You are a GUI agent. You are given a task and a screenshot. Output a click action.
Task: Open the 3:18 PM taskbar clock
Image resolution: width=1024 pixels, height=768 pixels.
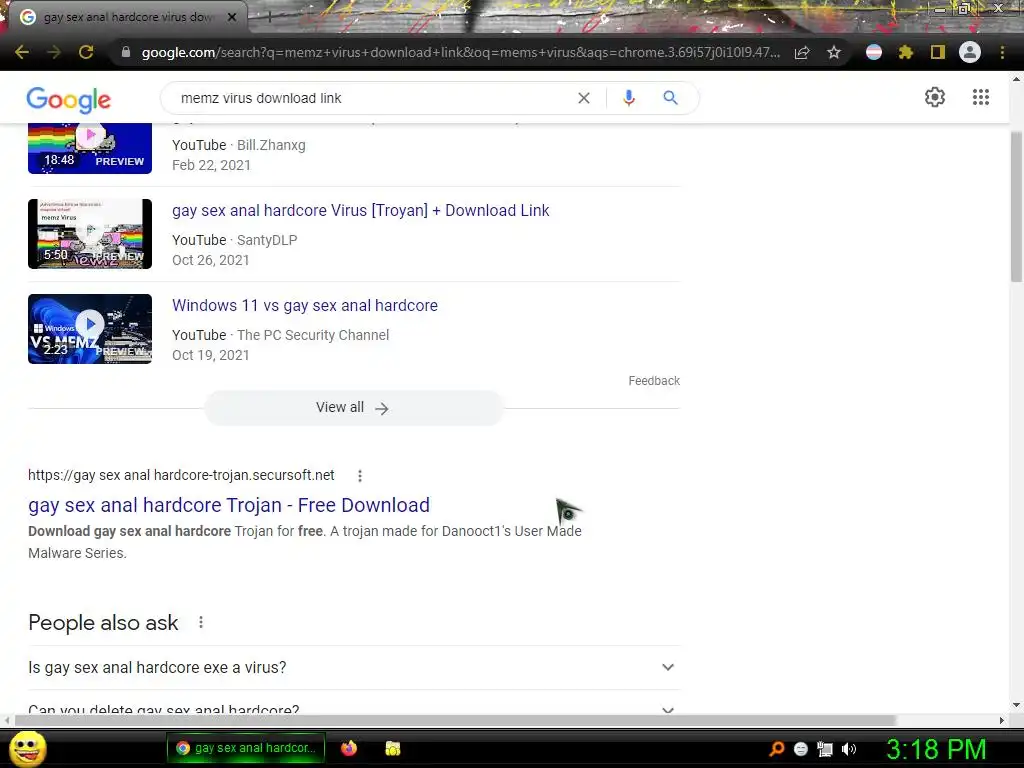pyautogui.click(x=935, y=749)
